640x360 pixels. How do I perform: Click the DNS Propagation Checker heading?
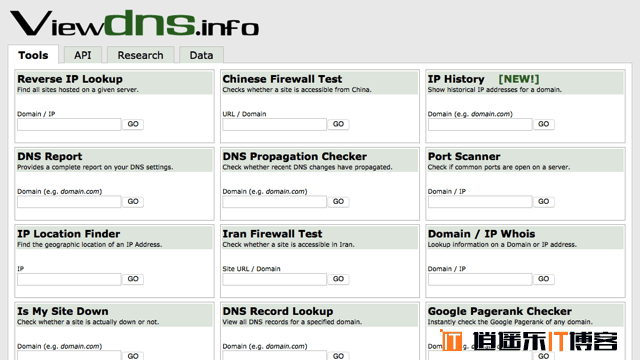pos(295,156)
